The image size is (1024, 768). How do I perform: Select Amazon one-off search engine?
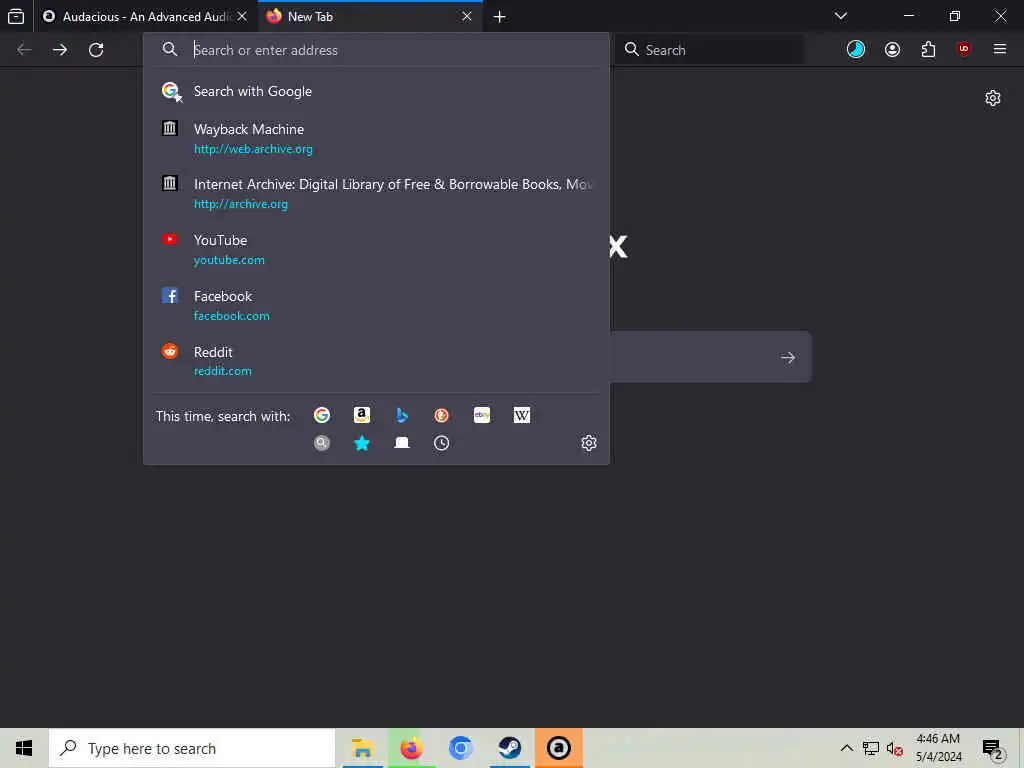coord(362,415)
